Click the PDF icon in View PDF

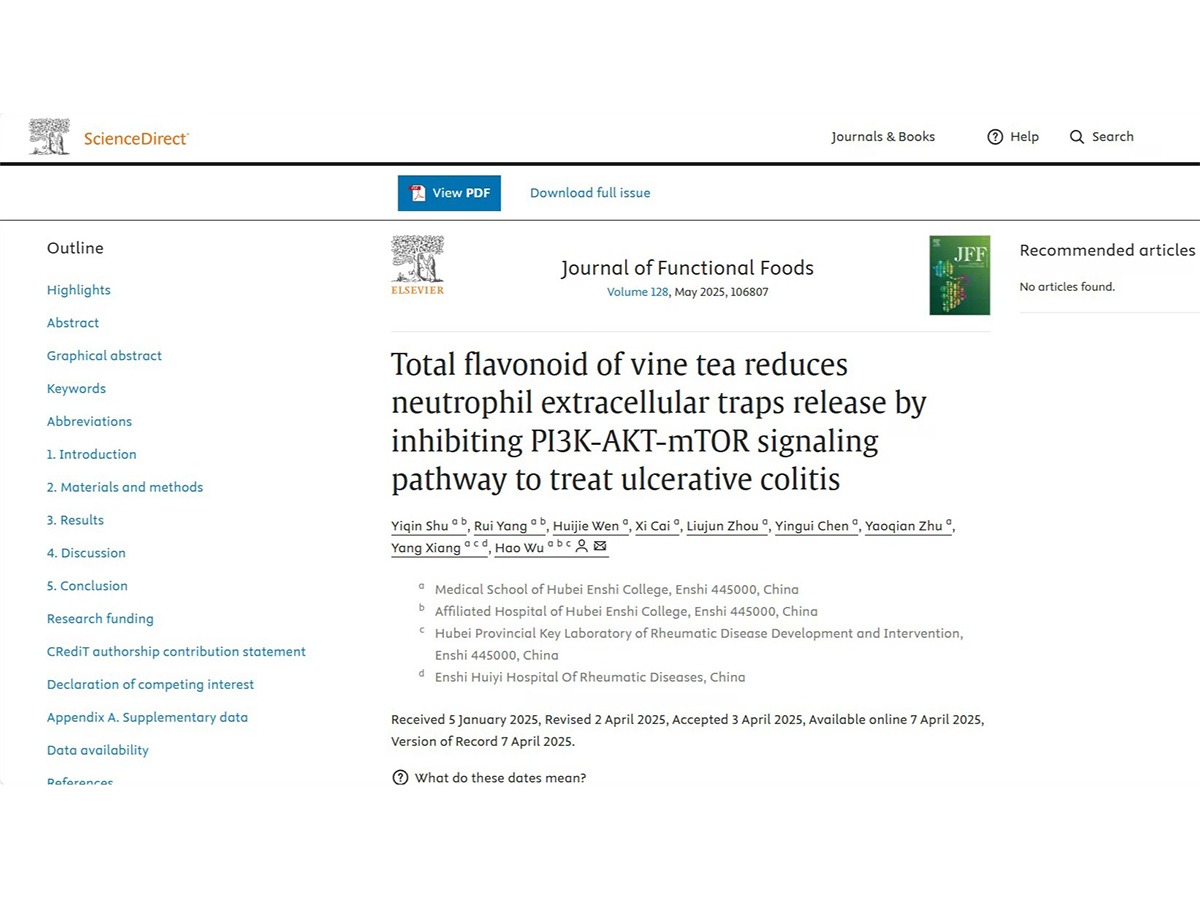(418, 193)
